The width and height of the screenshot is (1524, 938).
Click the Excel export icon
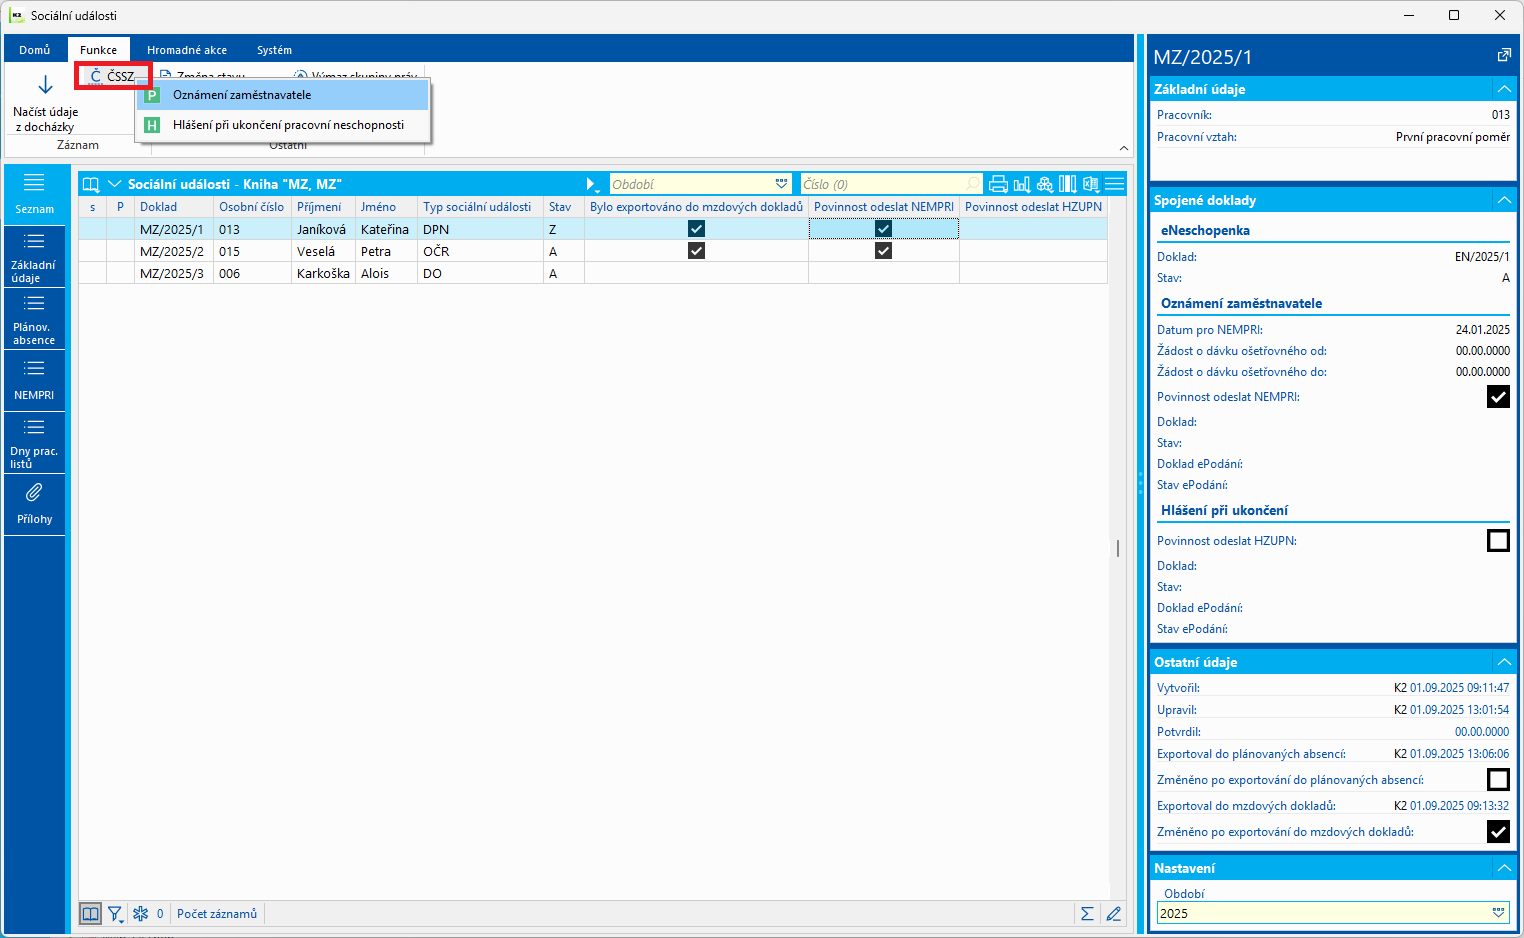coord(1091,184)
